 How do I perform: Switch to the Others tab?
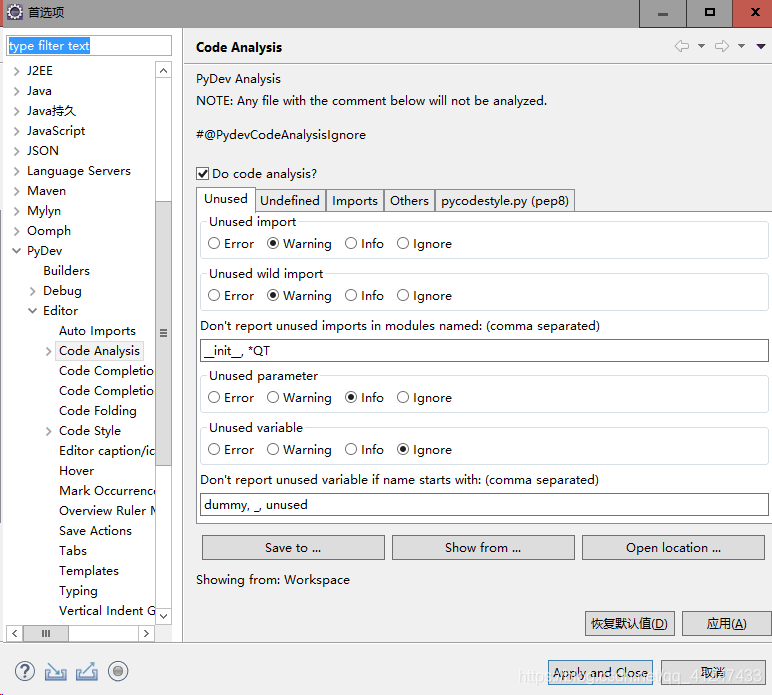409,201
